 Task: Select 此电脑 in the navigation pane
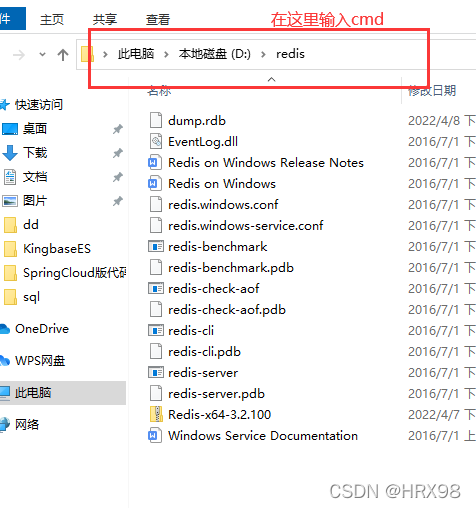point(33,393)
